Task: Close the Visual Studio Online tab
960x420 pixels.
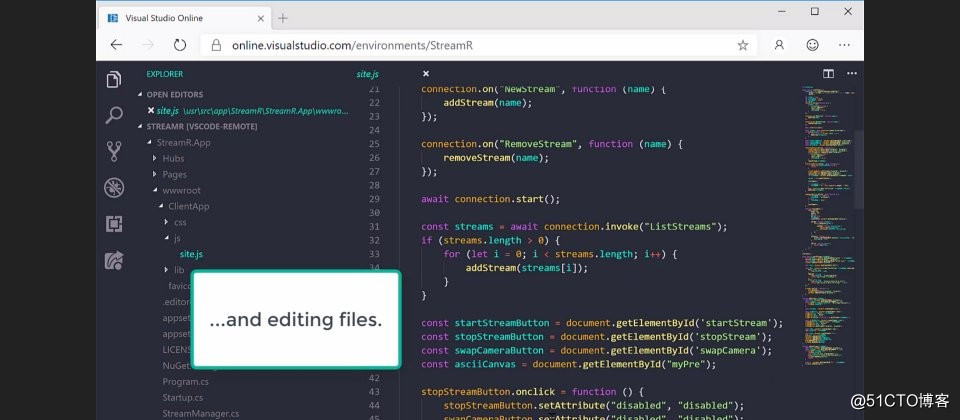Action: click(261, 18)
